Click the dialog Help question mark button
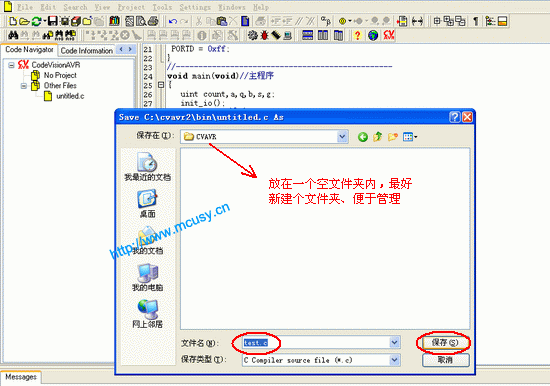 click(455, 117)
